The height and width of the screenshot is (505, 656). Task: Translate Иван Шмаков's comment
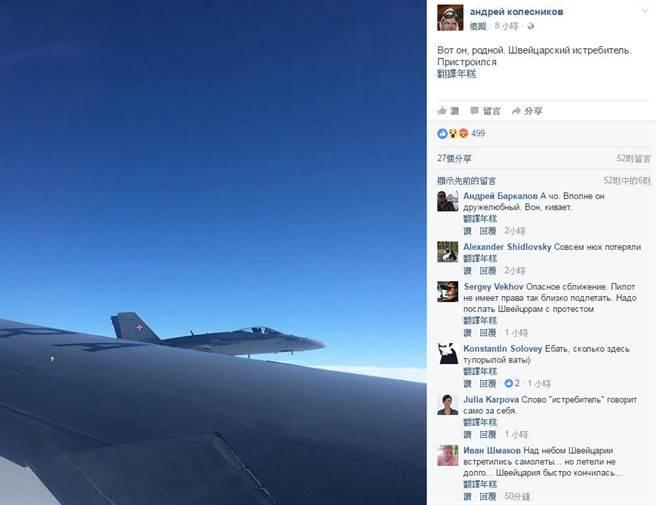pyautogui.click(x=480, y=484)
